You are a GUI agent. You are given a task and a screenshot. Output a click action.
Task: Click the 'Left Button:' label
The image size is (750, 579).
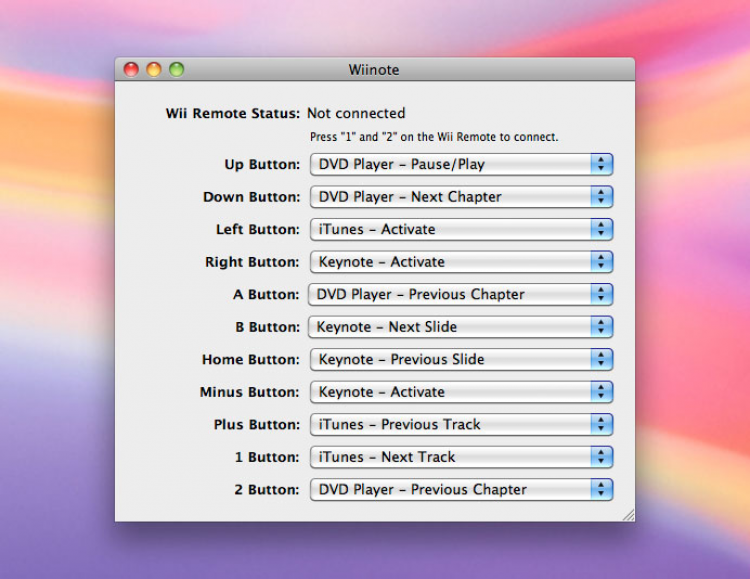pos(258,230)
